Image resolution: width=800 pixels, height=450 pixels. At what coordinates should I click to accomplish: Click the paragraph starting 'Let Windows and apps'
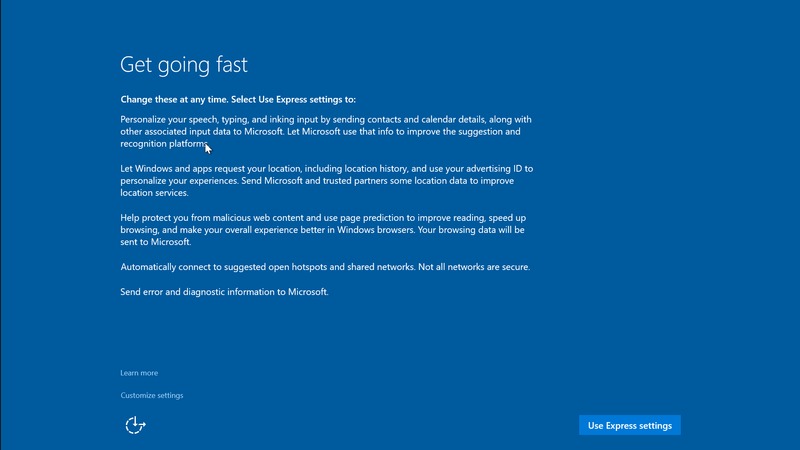[327, 180]
